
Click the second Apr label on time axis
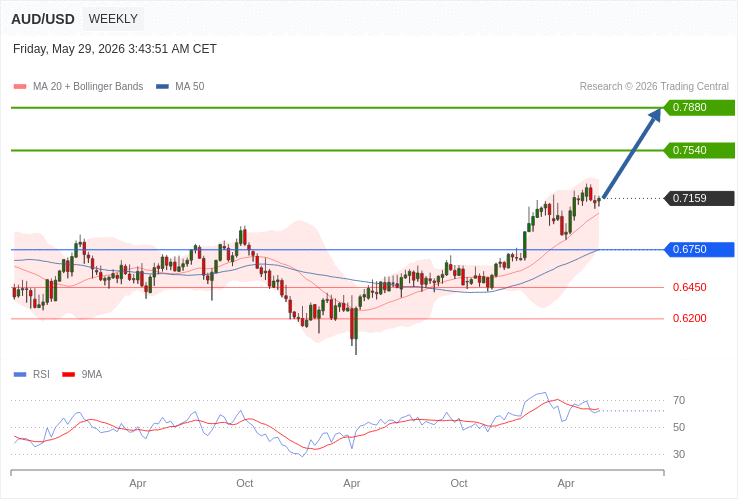pyautogui.click(x=352, y=484)
